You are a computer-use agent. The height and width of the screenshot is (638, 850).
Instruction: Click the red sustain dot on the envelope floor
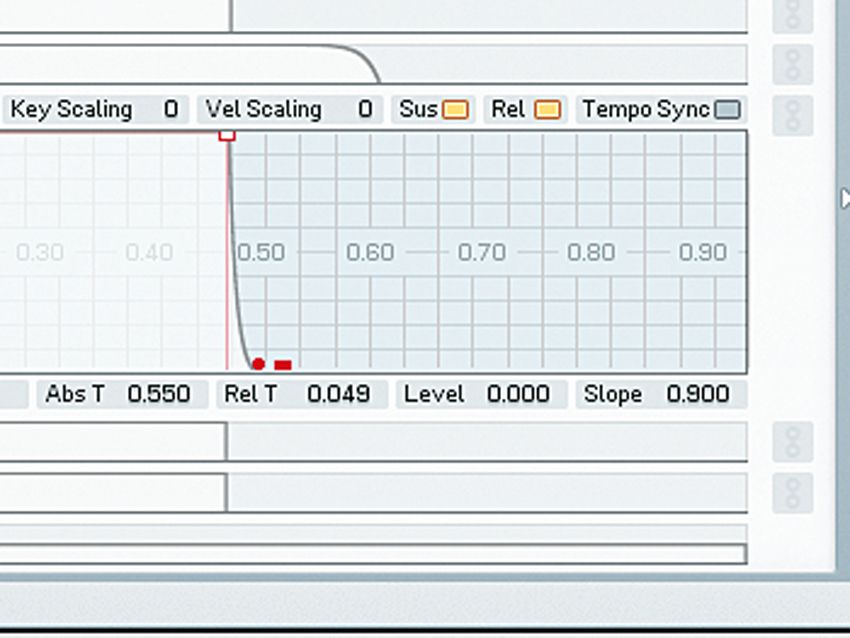258,364
